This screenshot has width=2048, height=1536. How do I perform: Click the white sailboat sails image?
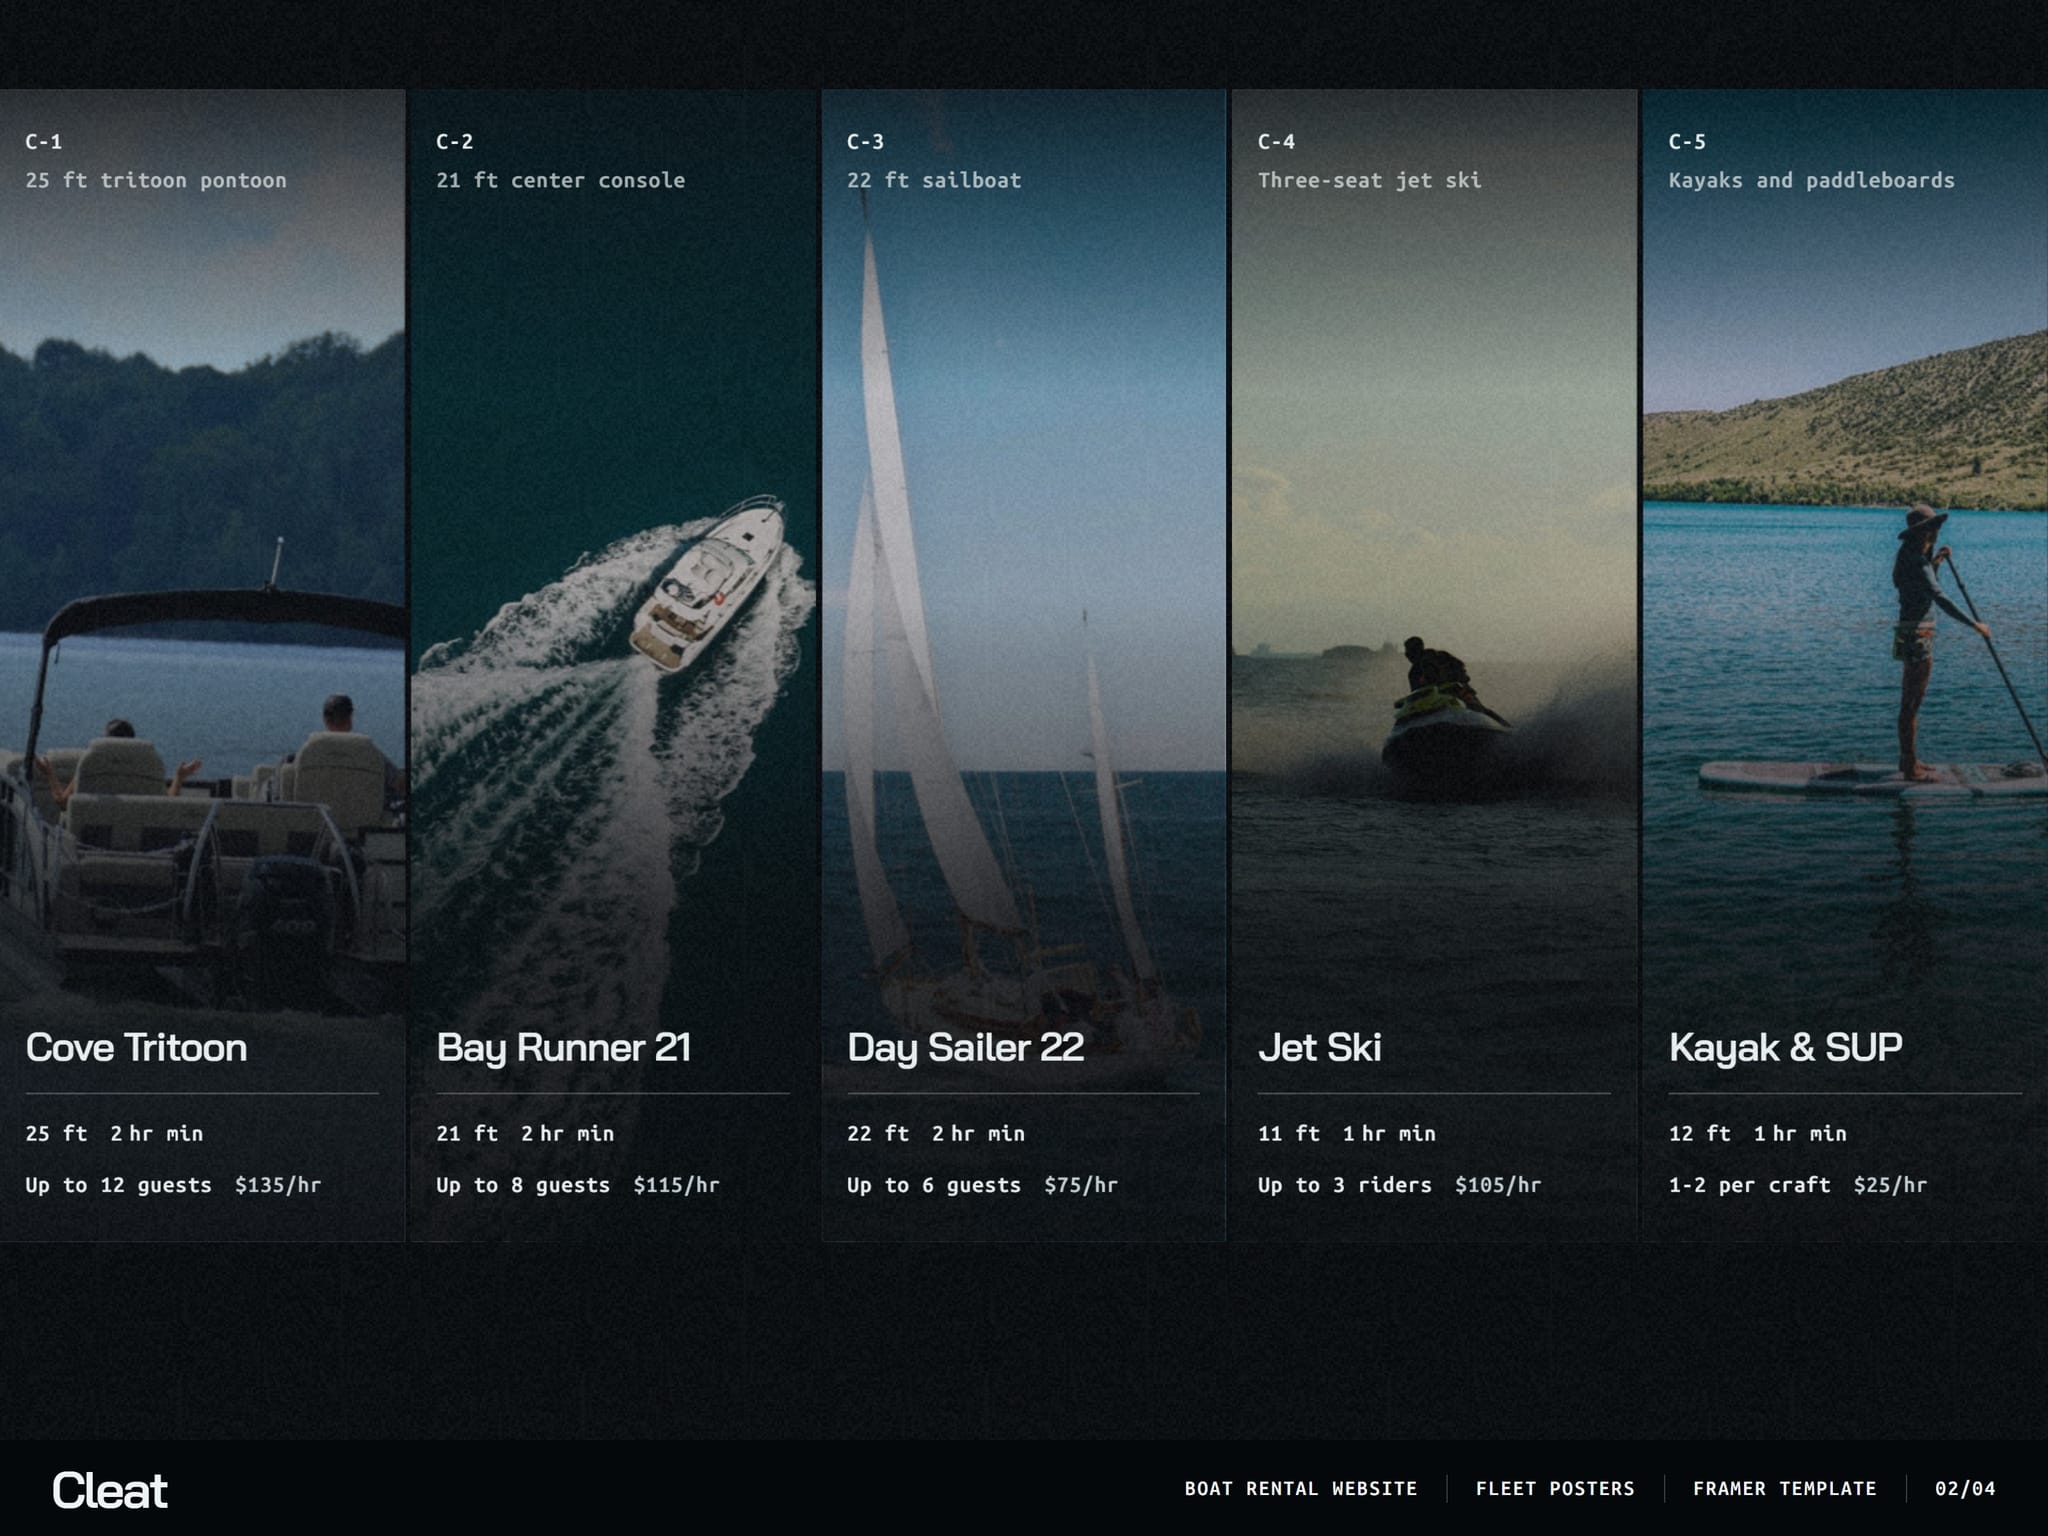point(1023,600)
